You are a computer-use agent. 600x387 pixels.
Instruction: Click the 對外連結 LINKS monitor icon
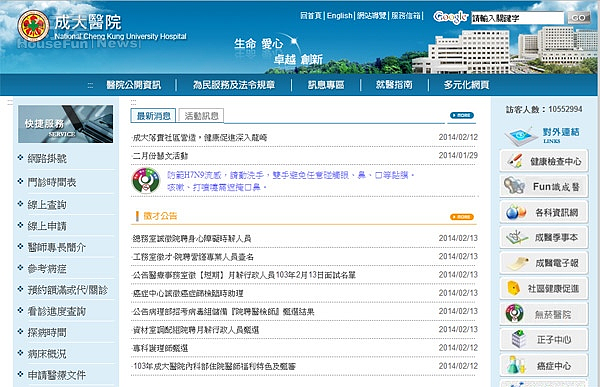(521, 136)
